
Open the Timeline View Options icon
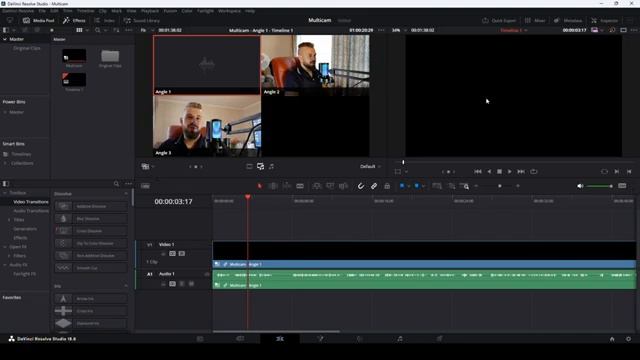(x=145, y=186)
